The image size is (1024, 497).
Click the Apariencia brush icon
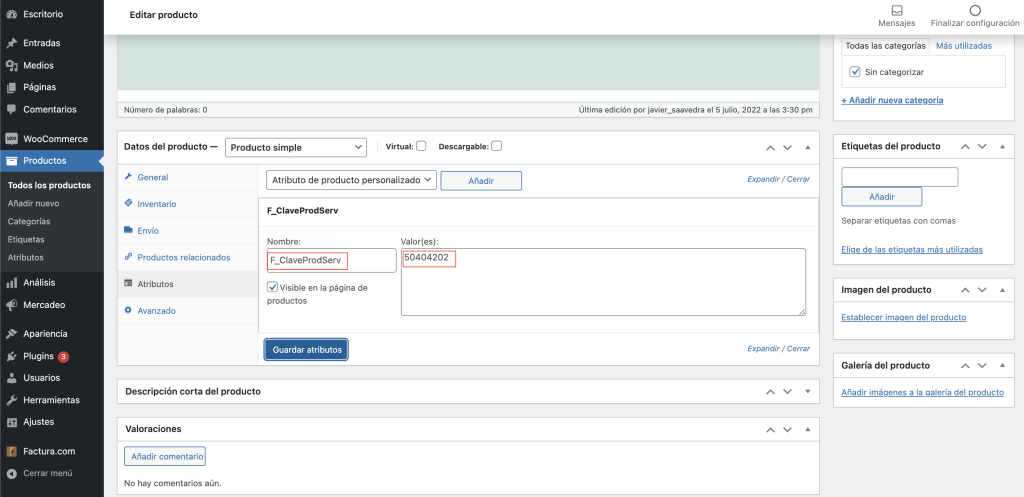pyautogui.click(x=11, y=334)
